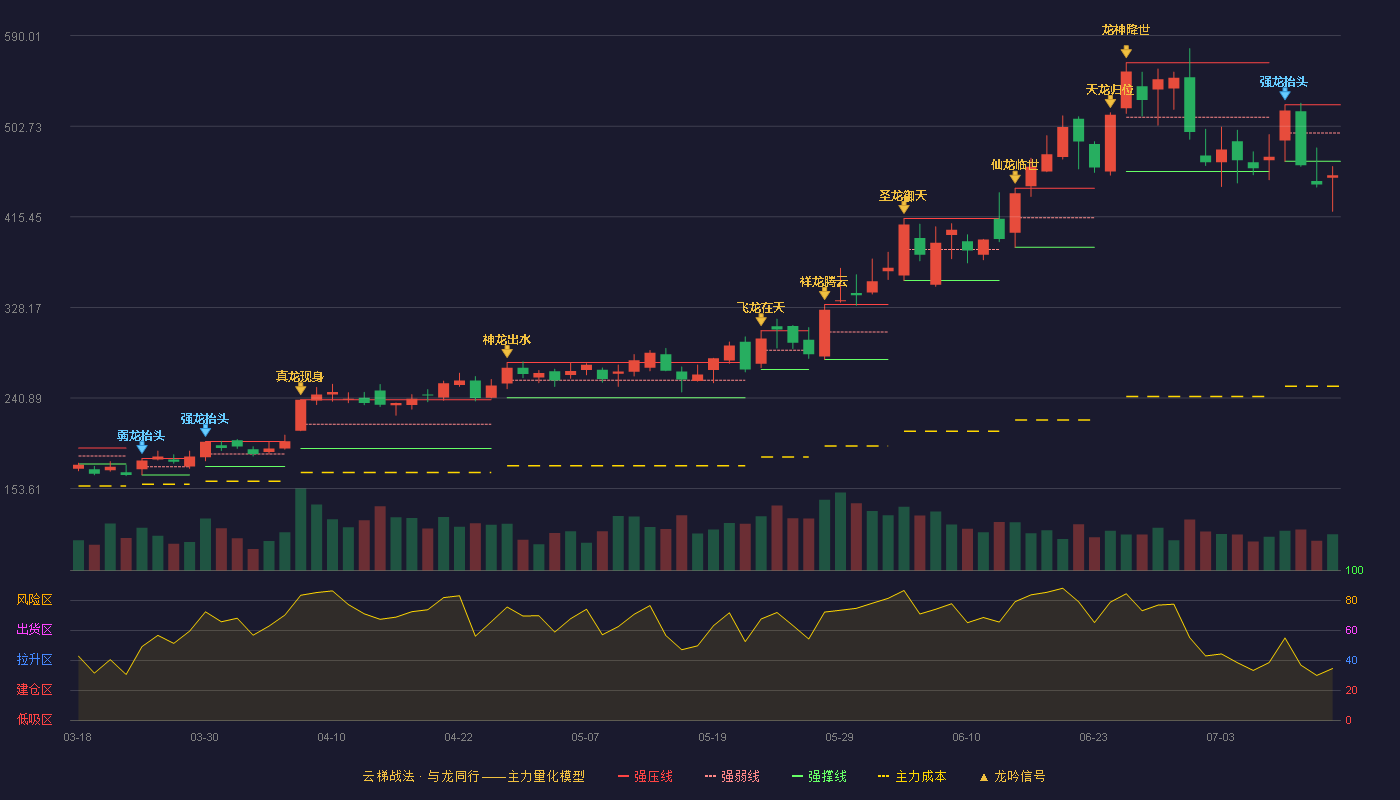The width and height of the screenshot is (1400, 800).
Task: Hide the 强弱线 series via legend
Action: coord(732,776)
